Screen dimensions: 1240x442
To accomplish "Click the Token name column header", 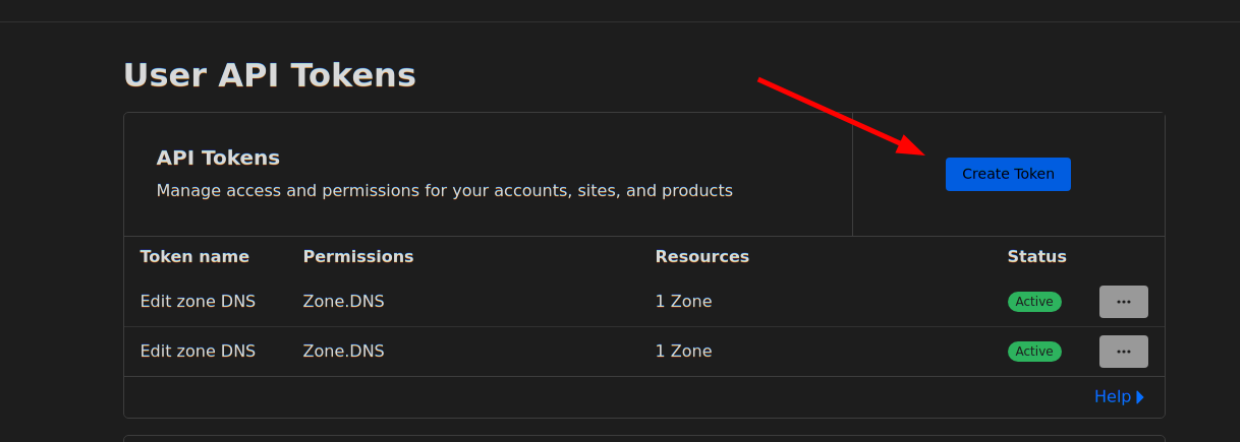I will tap(194, 256).
